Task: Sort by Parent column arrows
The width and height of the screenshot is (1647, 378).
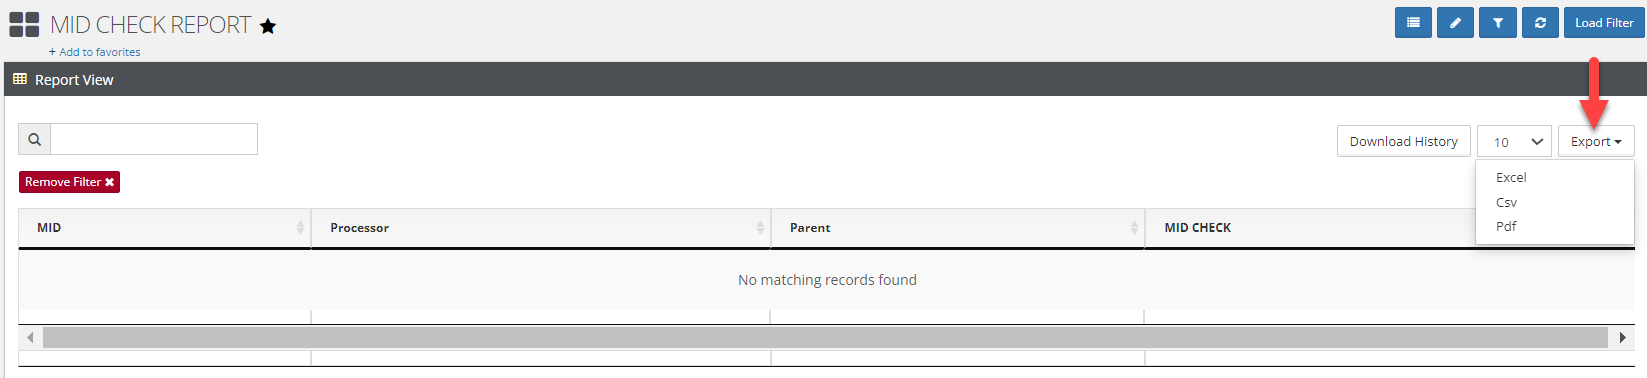Action: pos(1134,228)
